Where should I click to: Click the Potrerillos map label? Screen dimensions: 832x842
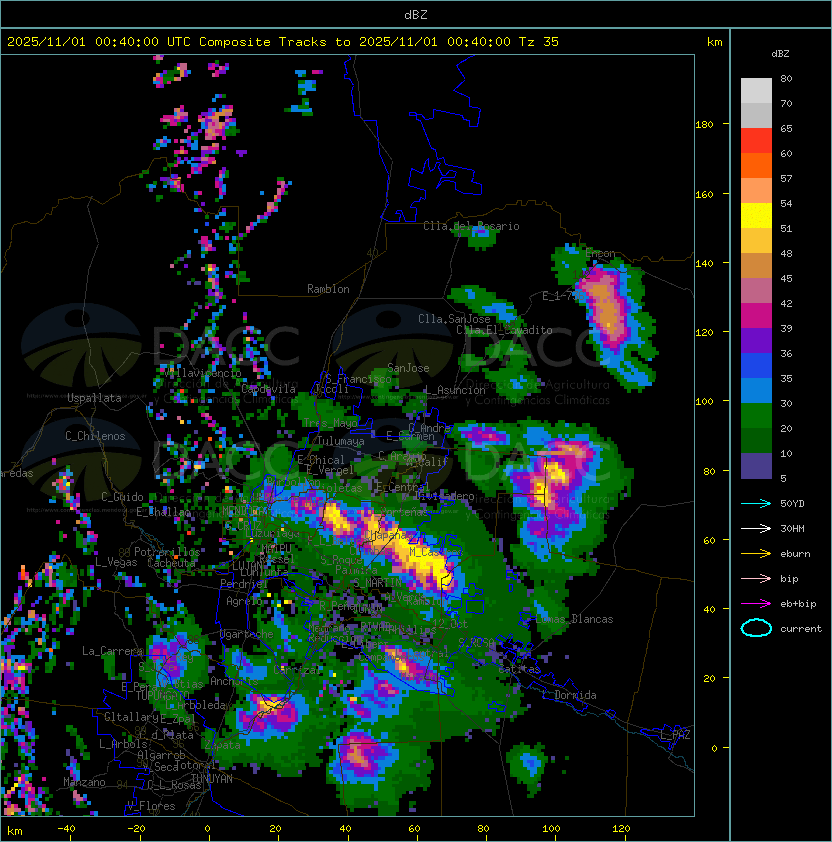click(167, 552)
